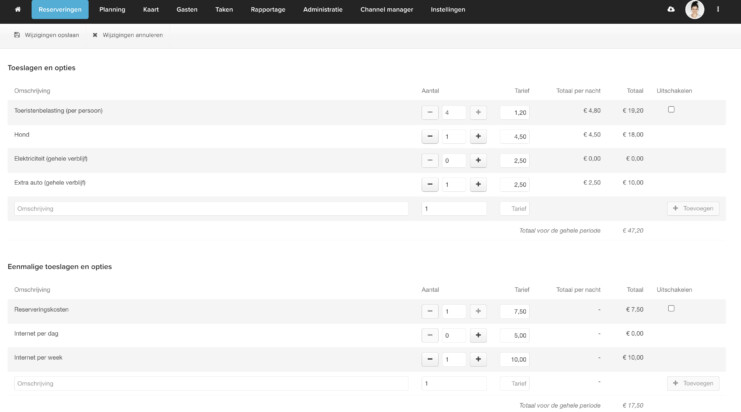This screenshot has height=412, width=741.
Task: Open the three-dot more options menu
Action: click(718, 9)
